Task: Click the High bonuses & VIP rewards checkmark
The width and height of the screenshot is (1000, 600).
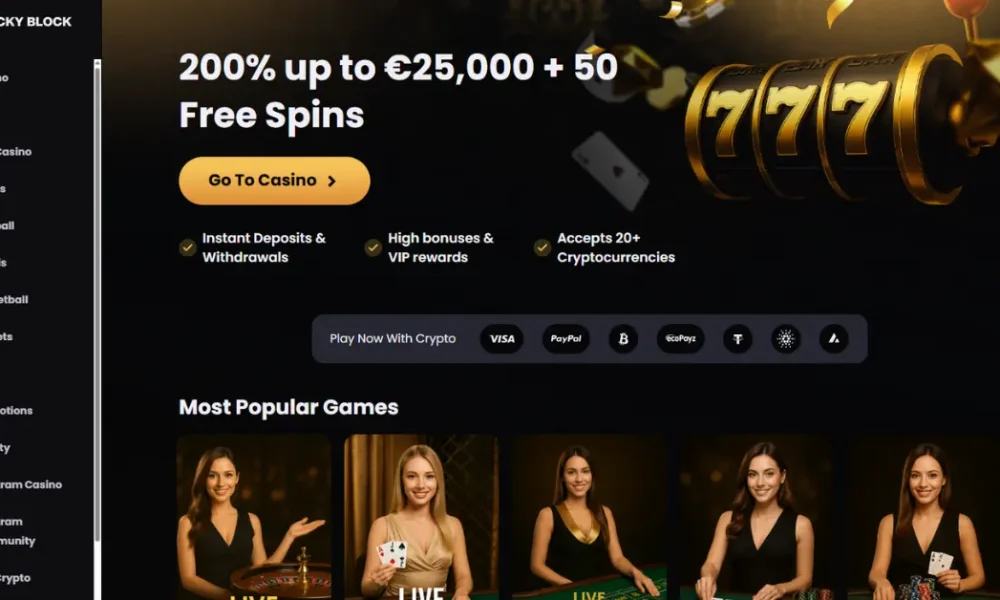Action: tap(373, 247)
